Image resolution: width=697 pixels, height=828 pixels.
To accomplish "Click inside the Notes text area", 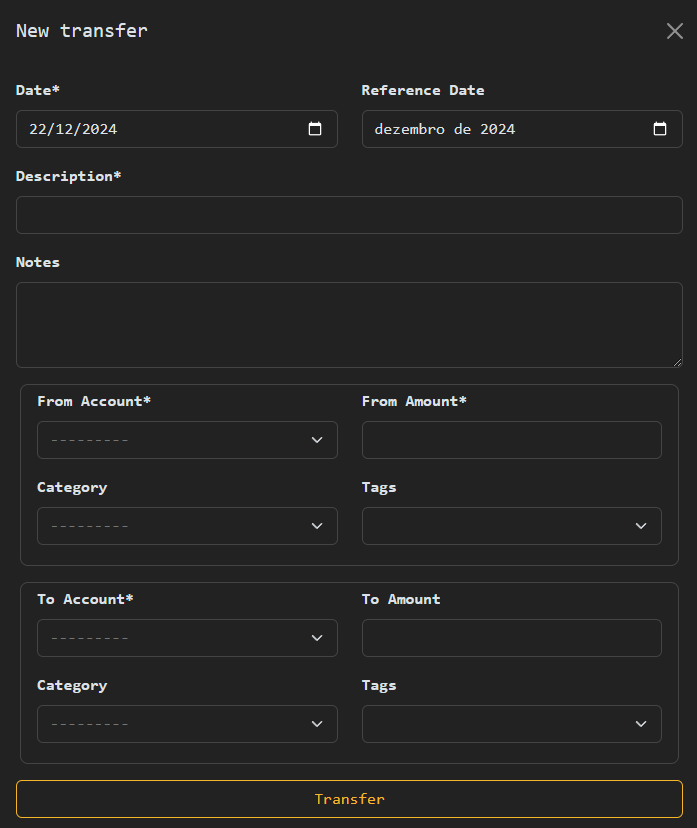I will click(x=349, y=324).
